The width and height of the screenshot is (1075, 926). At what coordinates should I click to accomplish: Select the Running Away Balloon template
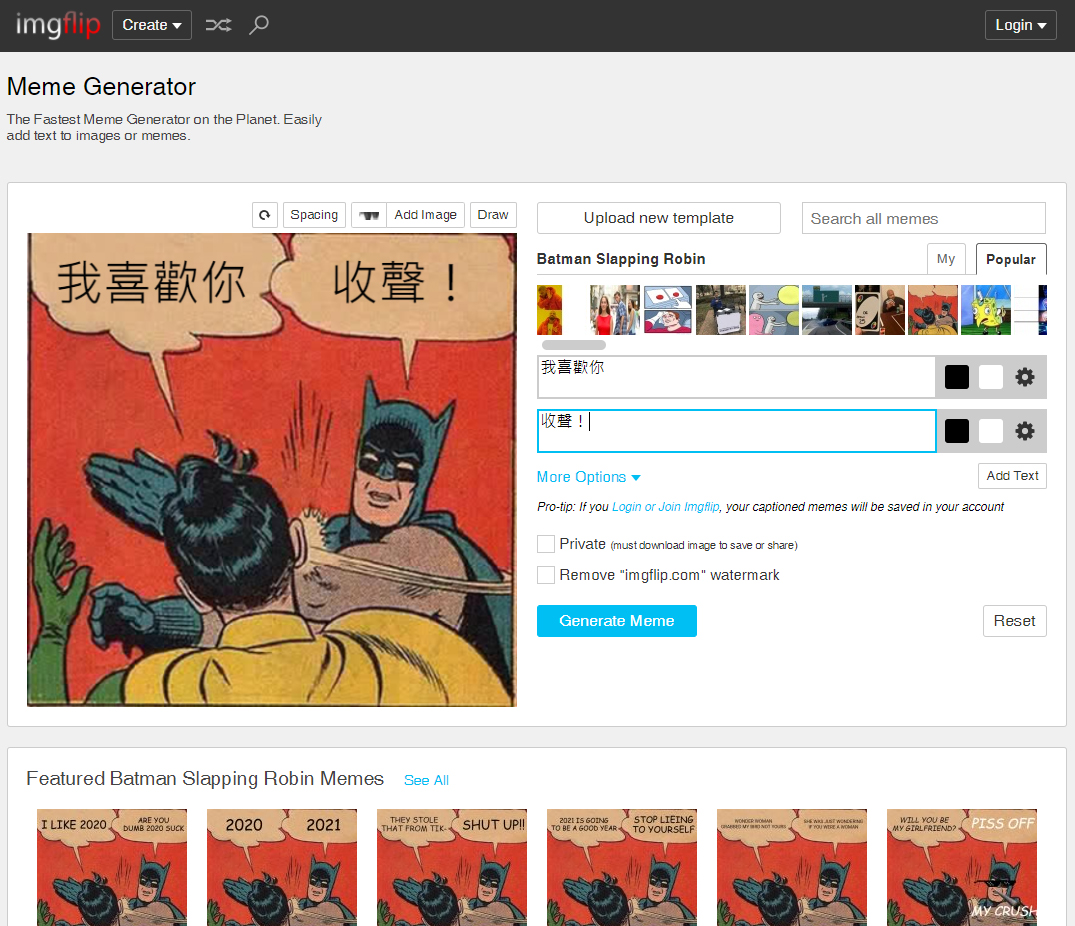774,310
